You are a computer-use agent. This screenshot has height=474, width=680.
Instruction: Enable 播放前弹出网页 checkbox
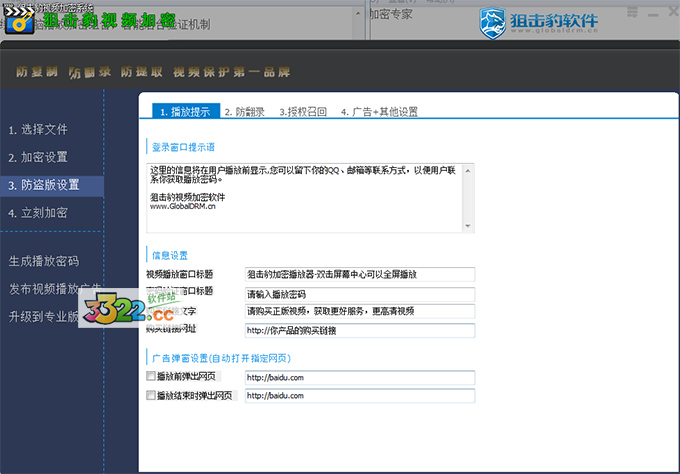pos(150,376)
